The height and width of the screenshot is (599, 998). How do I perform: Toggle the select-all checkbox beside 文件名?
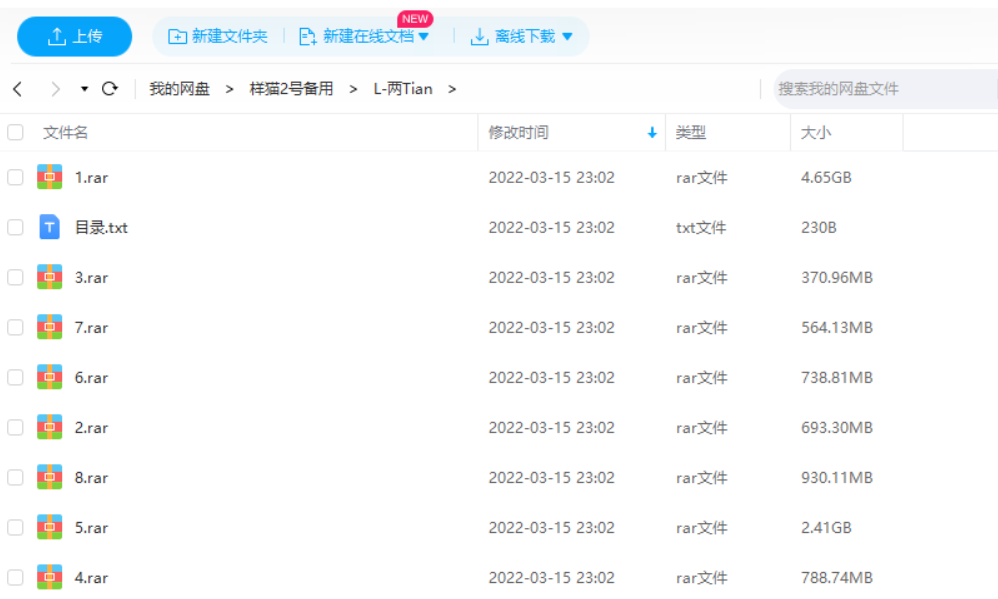click(15, 132)
